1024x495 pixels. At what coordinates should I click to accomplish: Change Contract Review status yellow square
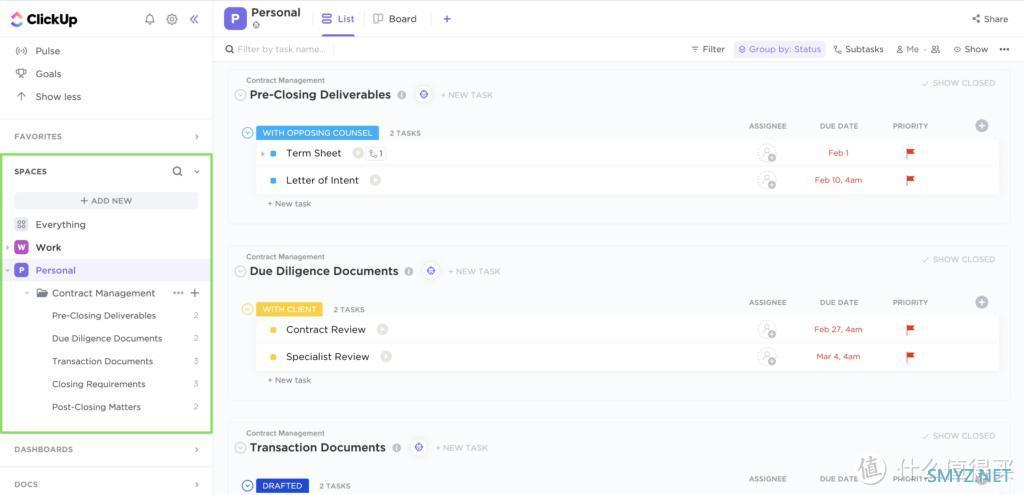point(273,330)
